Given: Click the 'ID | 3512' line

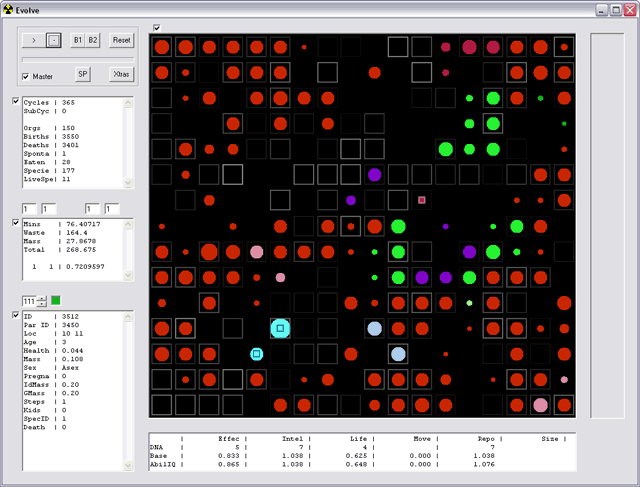Looking at the screenshot, I should coord(51,316).
